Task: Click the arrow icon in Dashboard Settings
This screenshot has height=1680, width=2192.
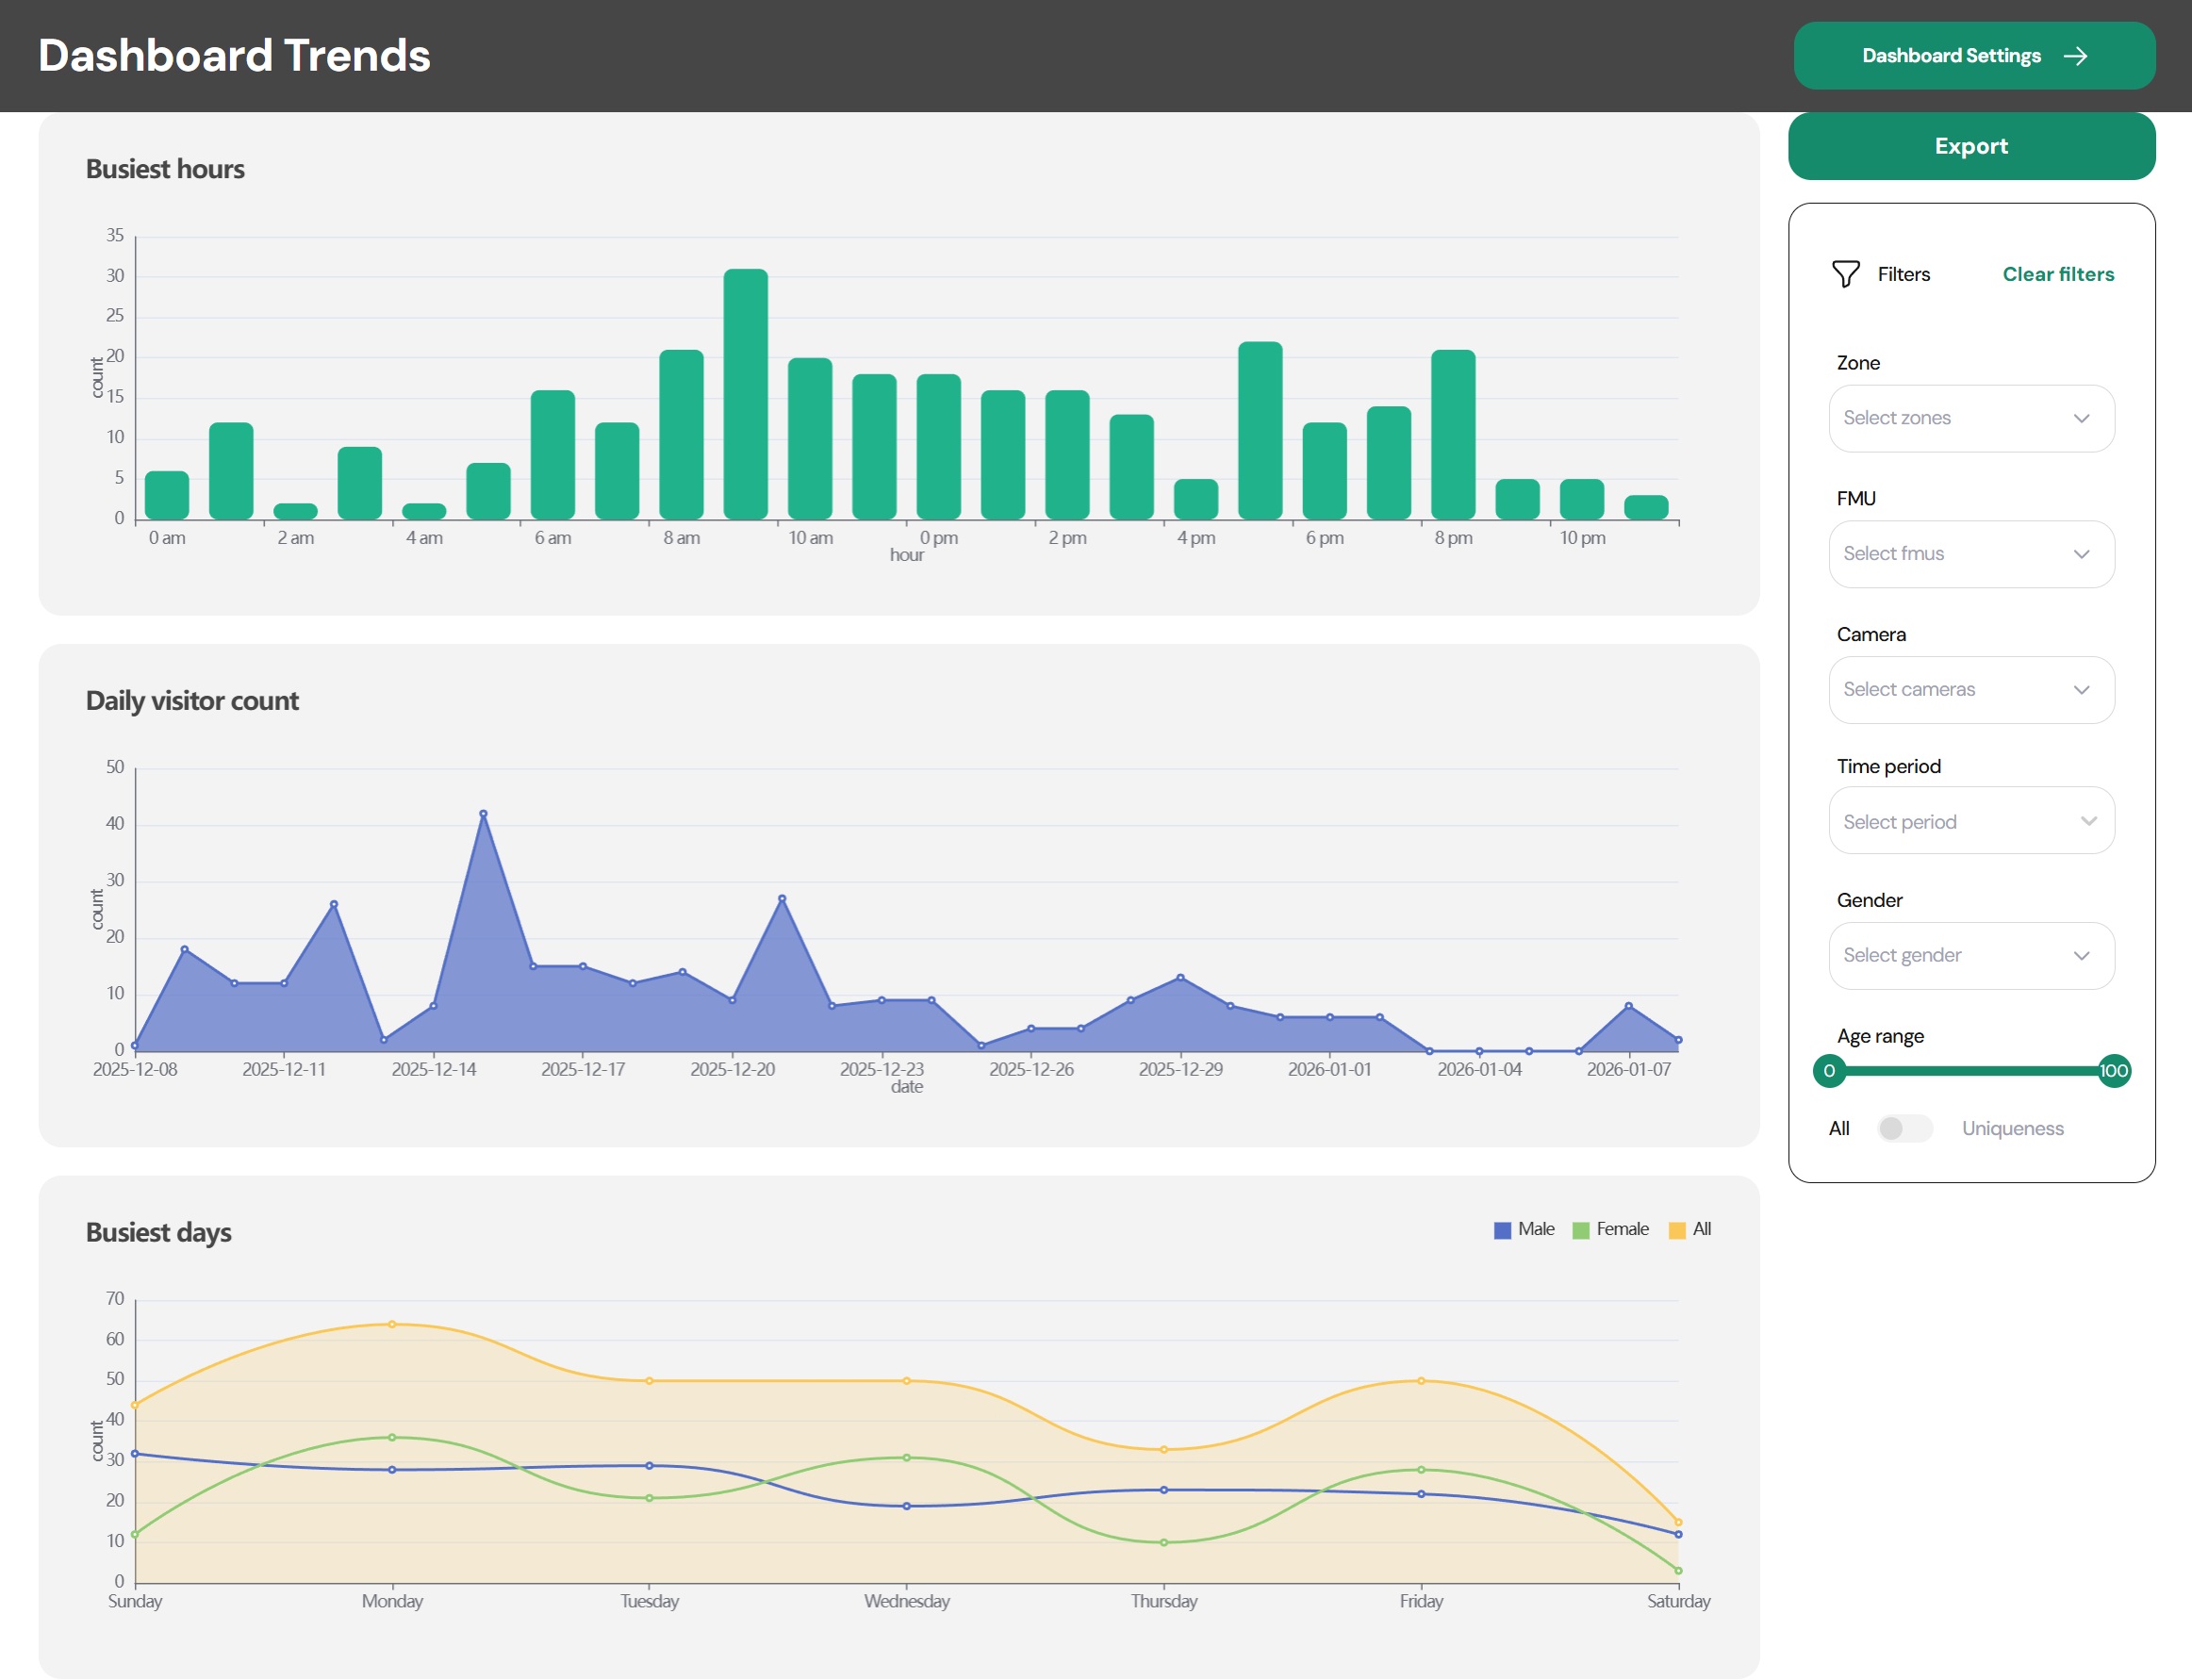Action: pyautogui.click(x=2076, y=56)
